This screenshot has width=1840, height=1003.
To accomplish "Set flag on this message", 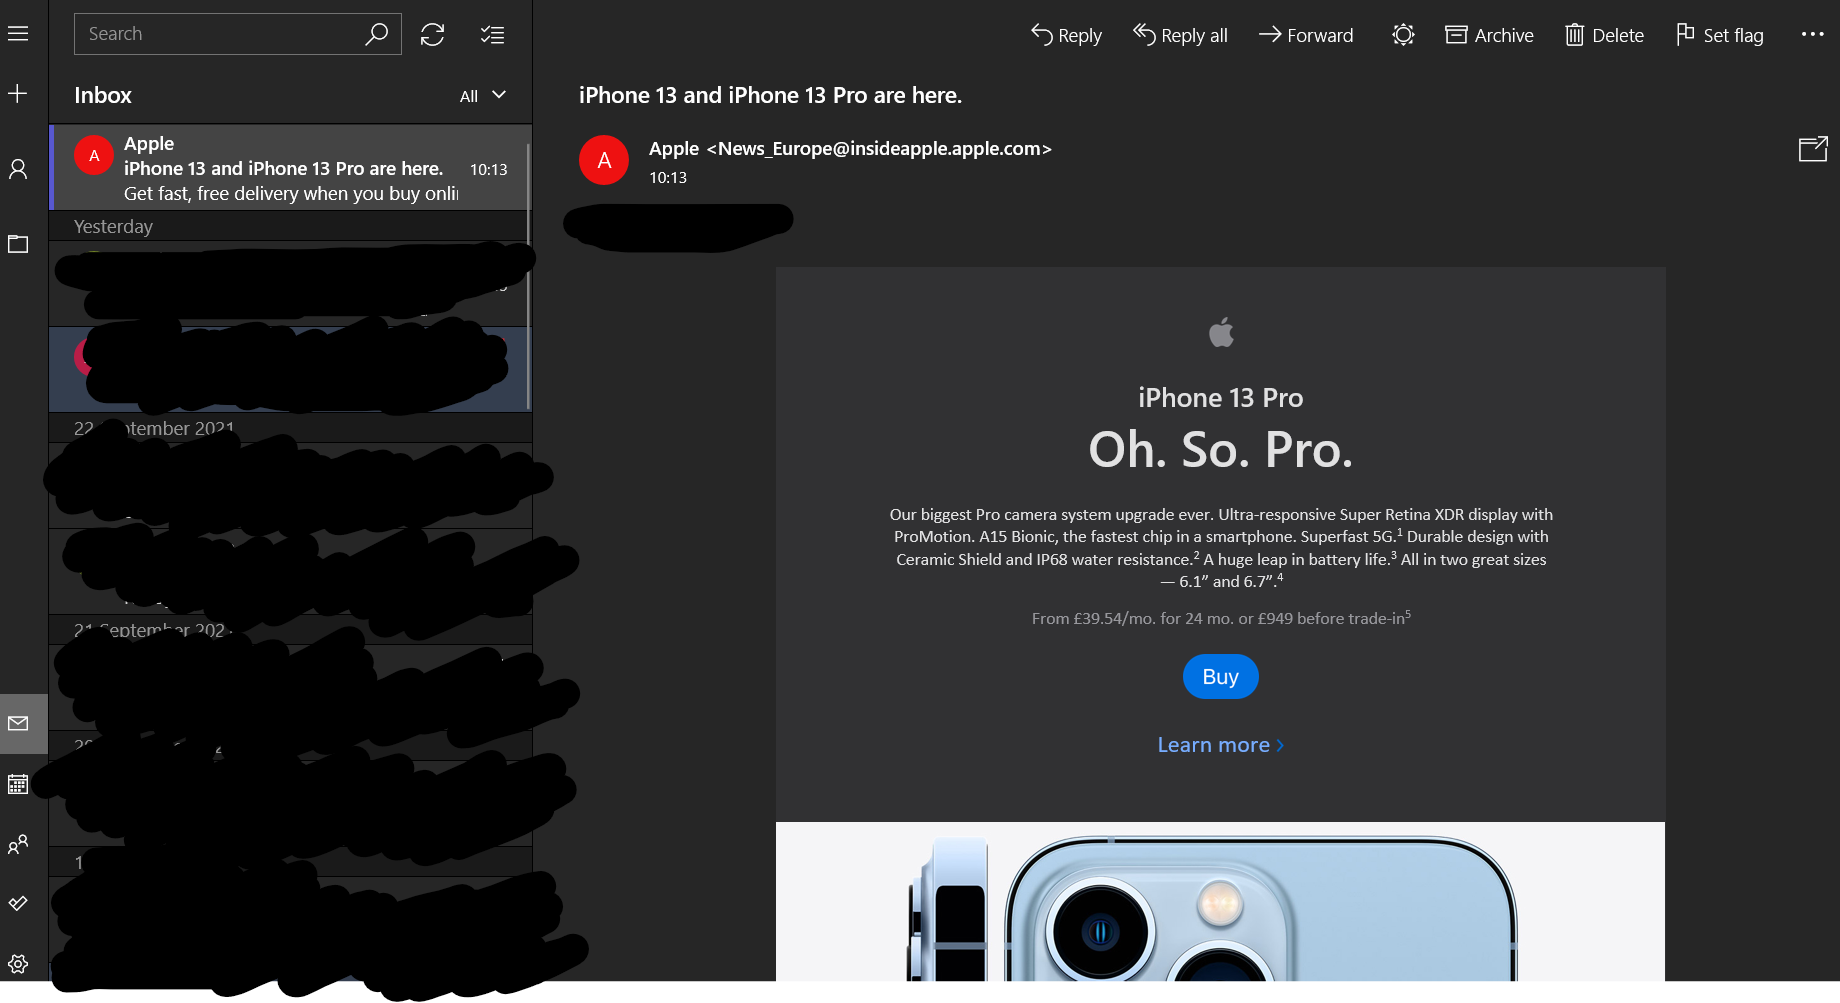I will [1719, 35].
